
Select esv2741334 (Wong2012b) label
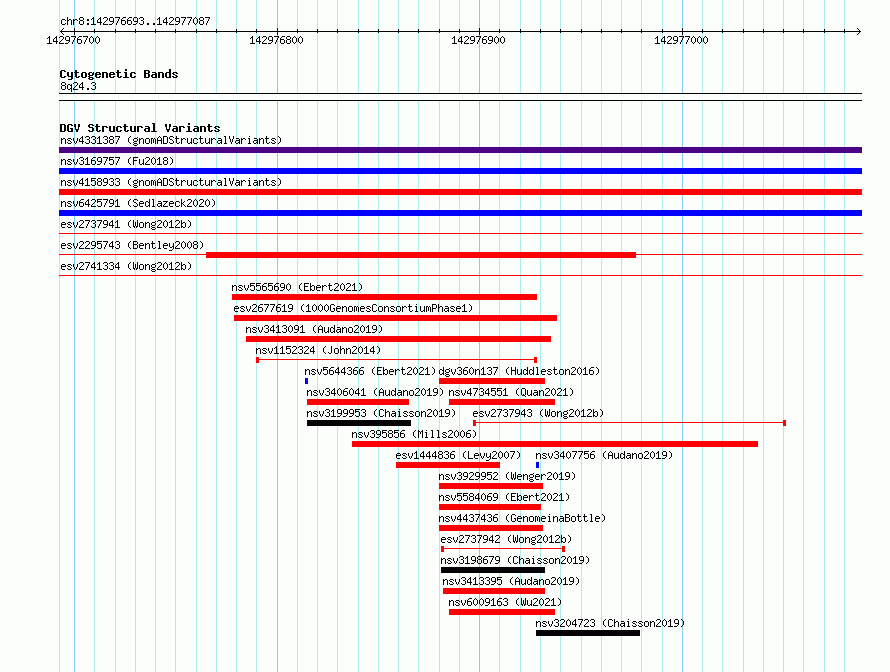tap(126, 266)
